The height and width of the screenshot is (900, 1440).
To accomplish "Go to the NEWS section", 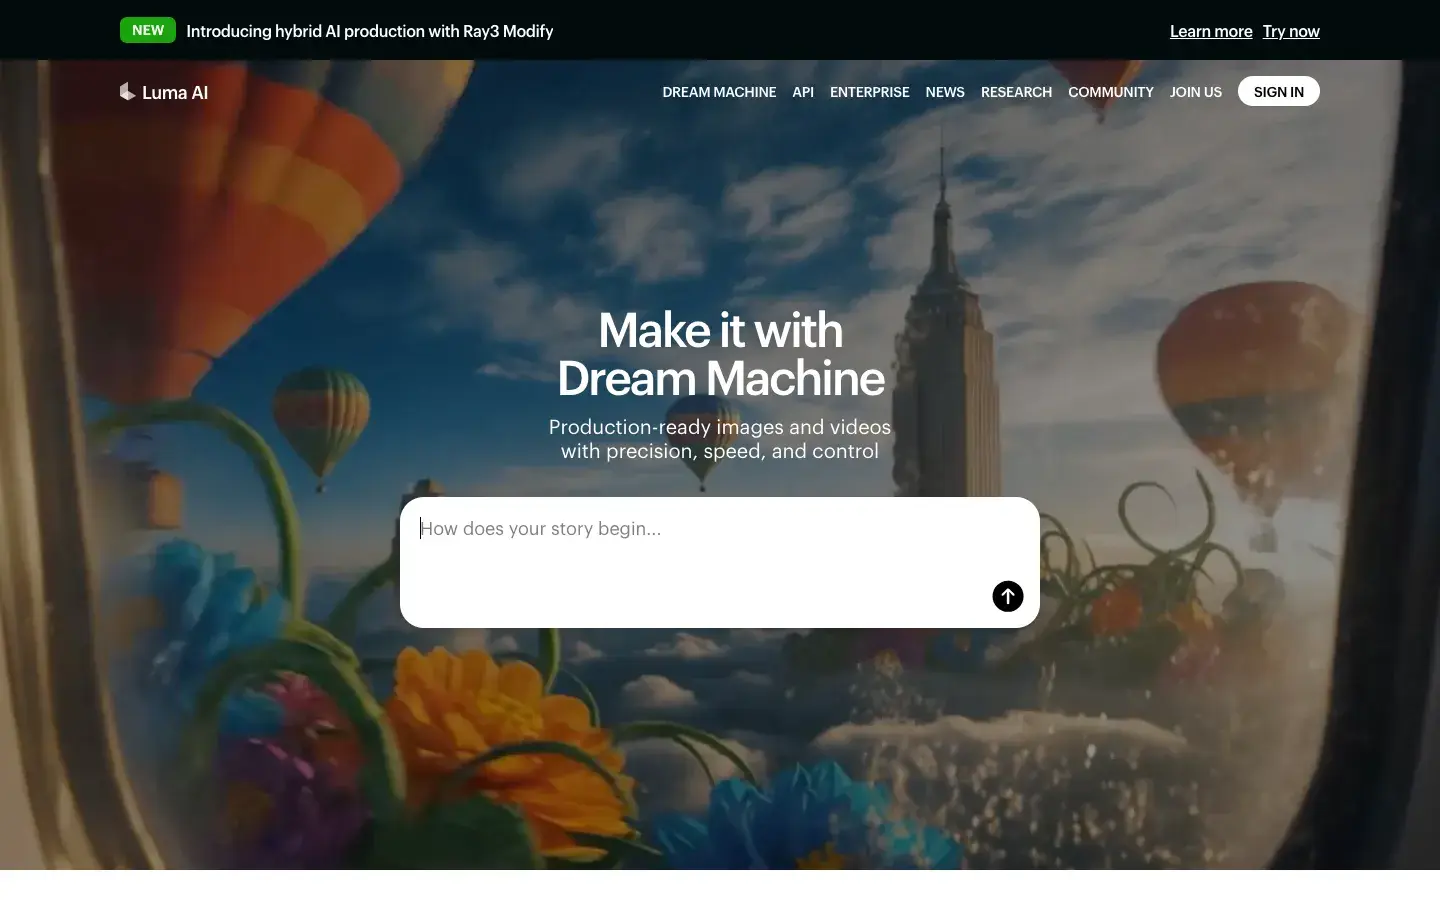I will tap(944, 92).
